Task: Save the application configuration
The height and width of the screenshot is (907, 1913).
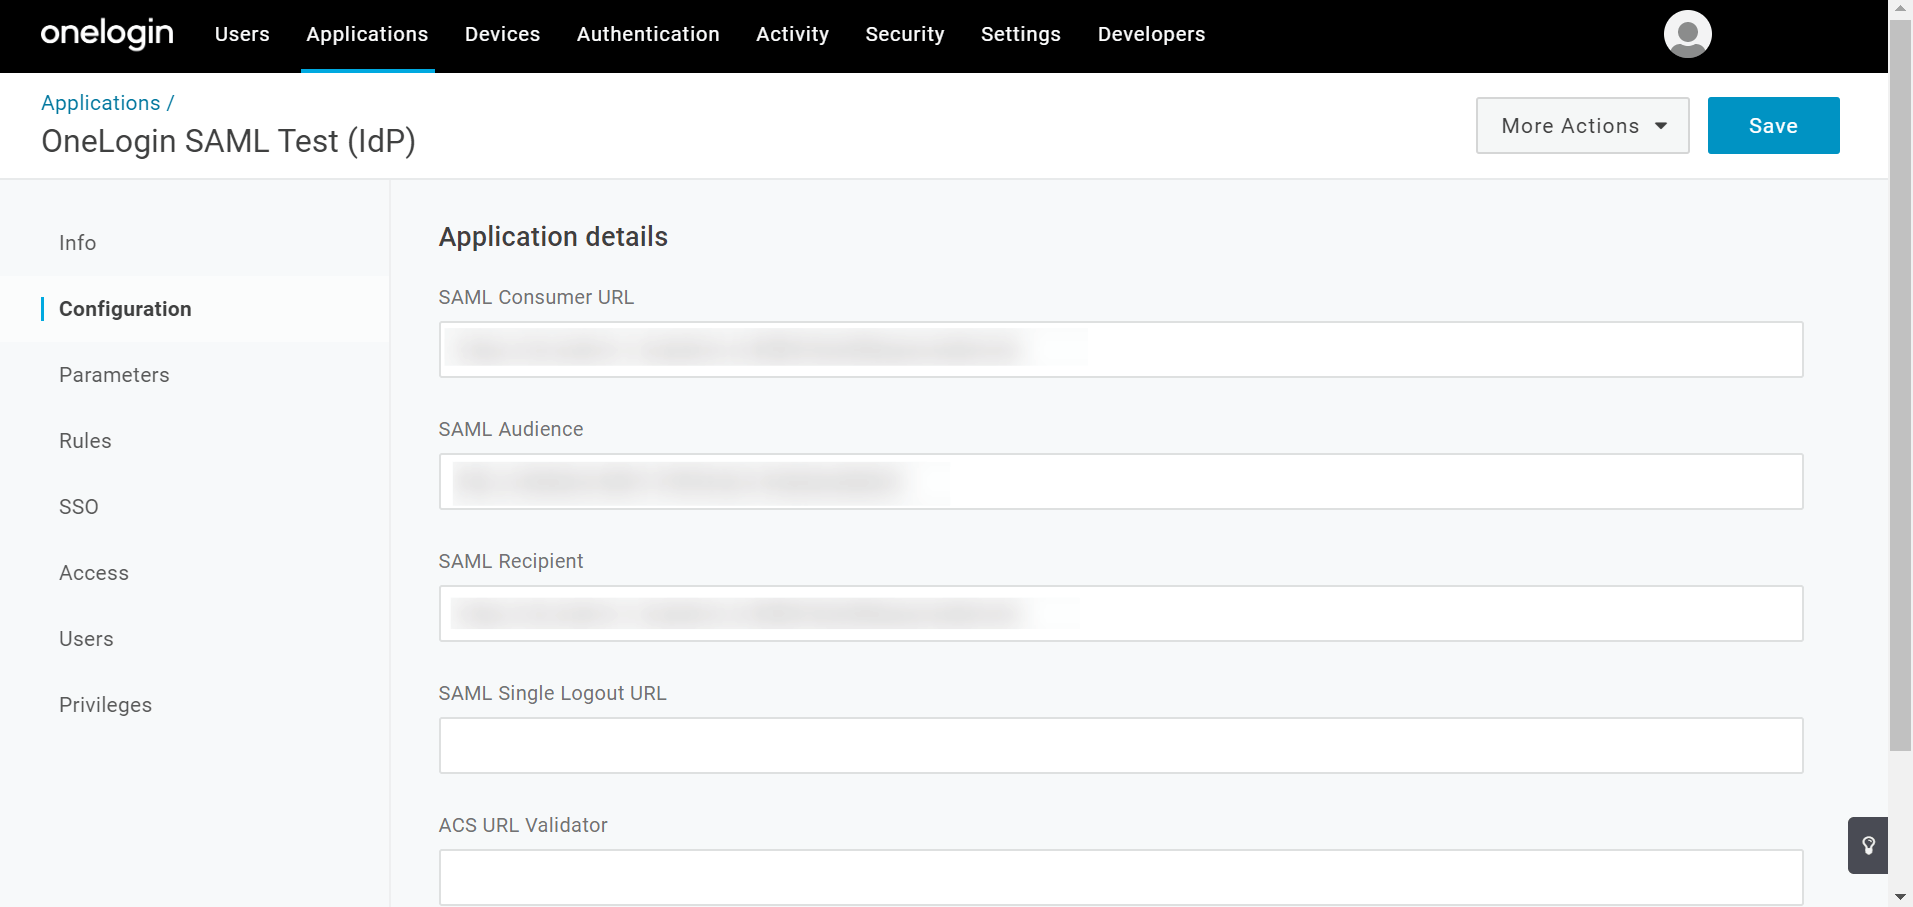Action: point(1773,126)
